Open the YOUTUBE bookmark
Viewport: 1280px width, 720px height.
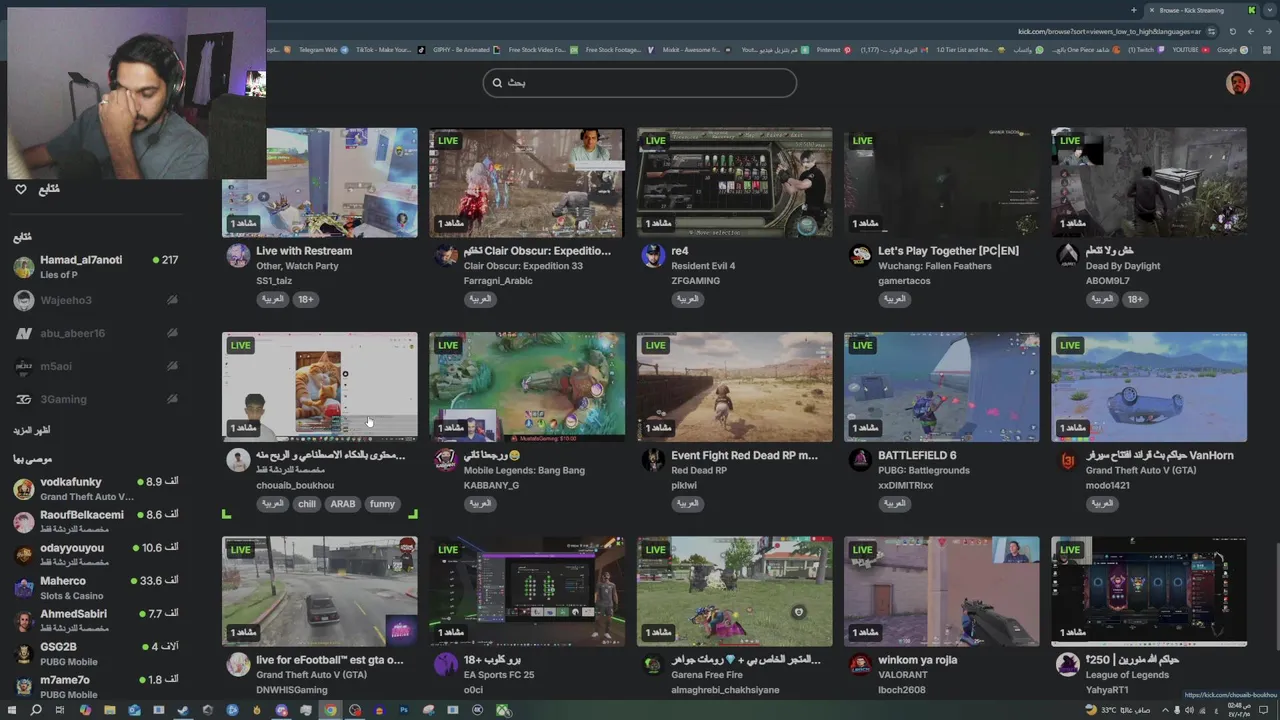(x=1190, y=50)
